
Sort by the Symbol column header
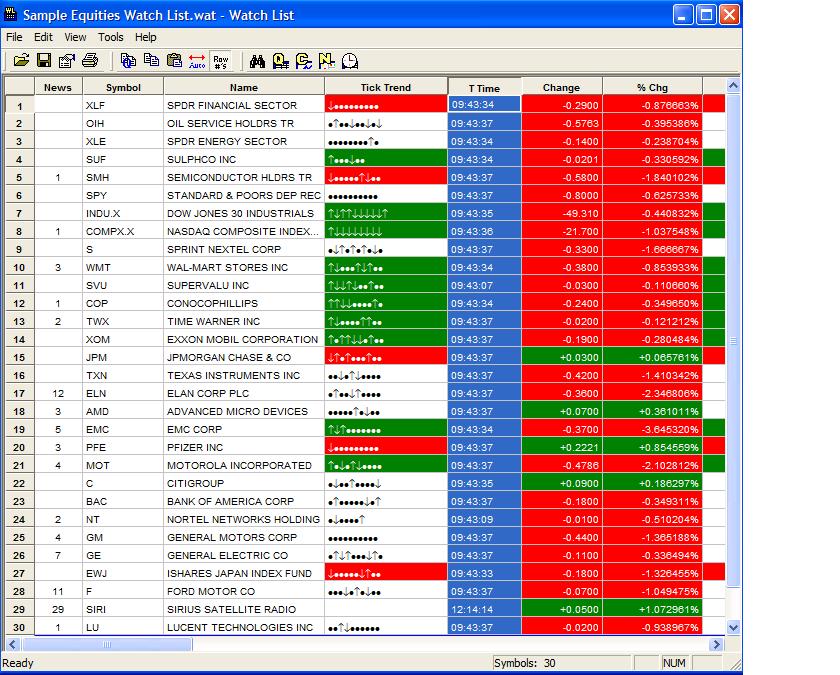click(123, 87)
